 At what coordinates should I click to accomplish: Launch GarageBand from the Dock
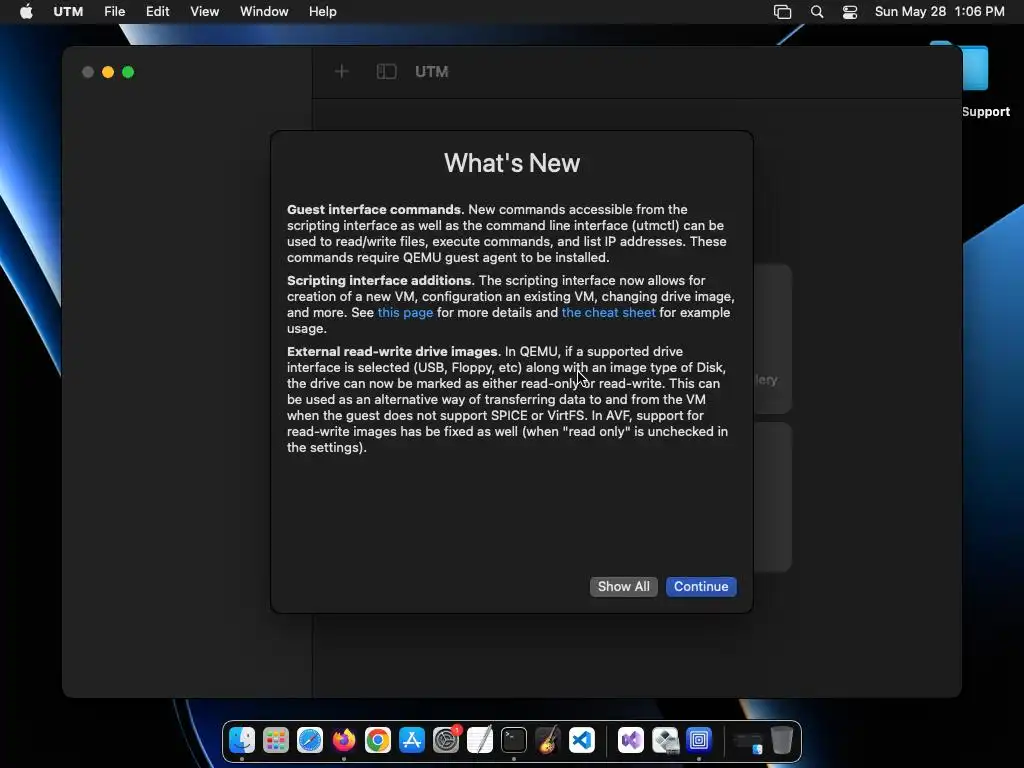click(x=548, y=740)
